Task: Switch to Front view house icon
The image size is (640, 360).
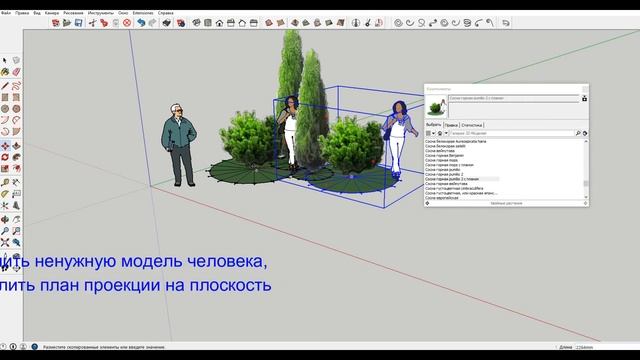Action: pyautogui.click(x=220, y=23)
